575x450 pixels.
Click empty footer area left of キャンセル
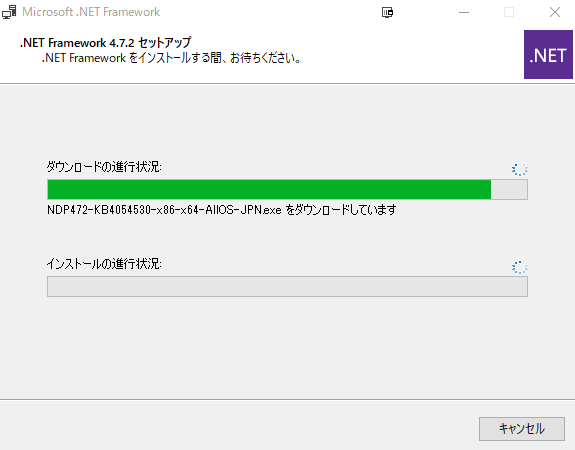(238, 427)
